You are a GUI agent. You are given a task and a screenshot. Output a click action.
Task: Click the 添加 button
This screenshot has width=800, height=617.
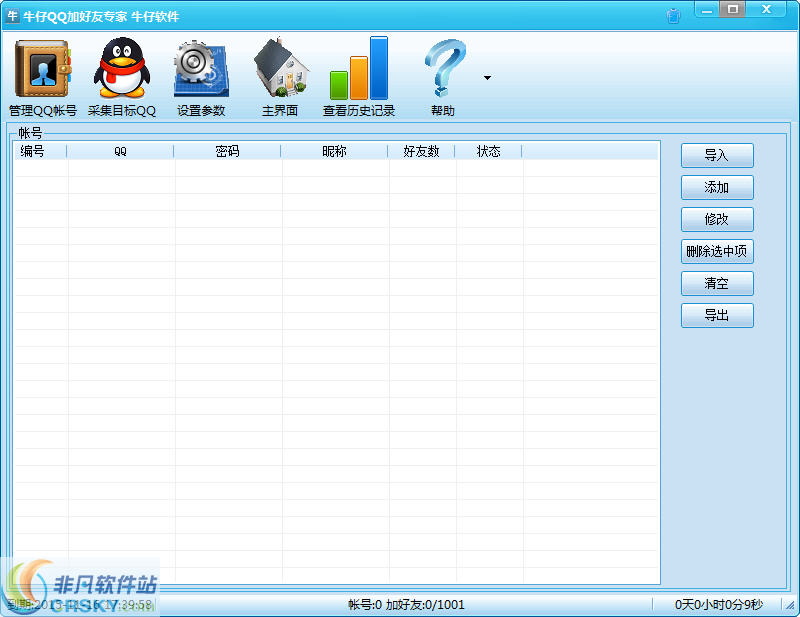pos(717,187)
